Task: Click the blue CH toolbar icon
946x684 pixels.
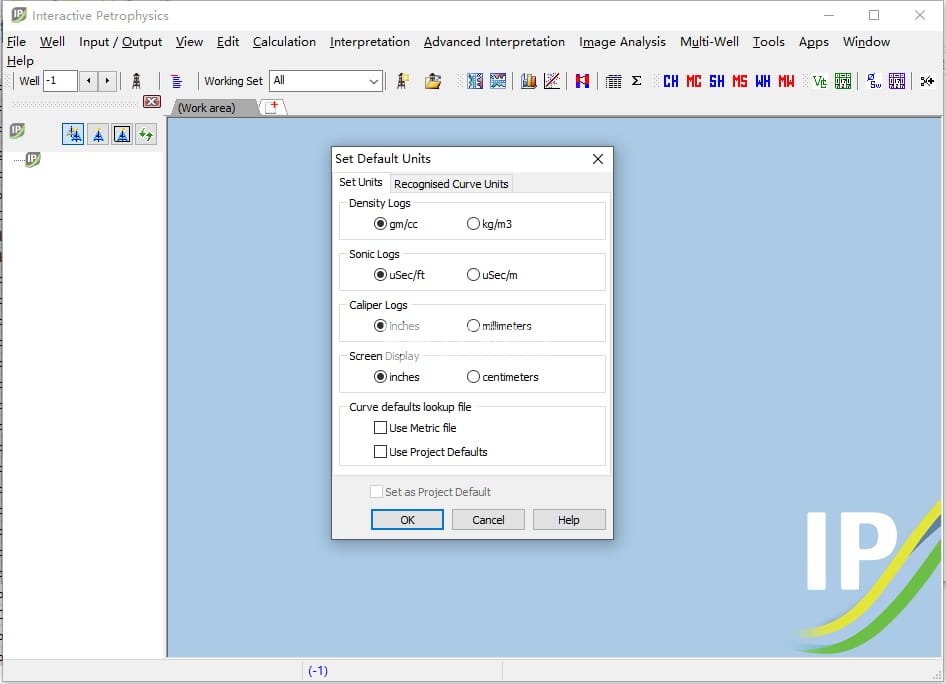Action: pos(670,81)
